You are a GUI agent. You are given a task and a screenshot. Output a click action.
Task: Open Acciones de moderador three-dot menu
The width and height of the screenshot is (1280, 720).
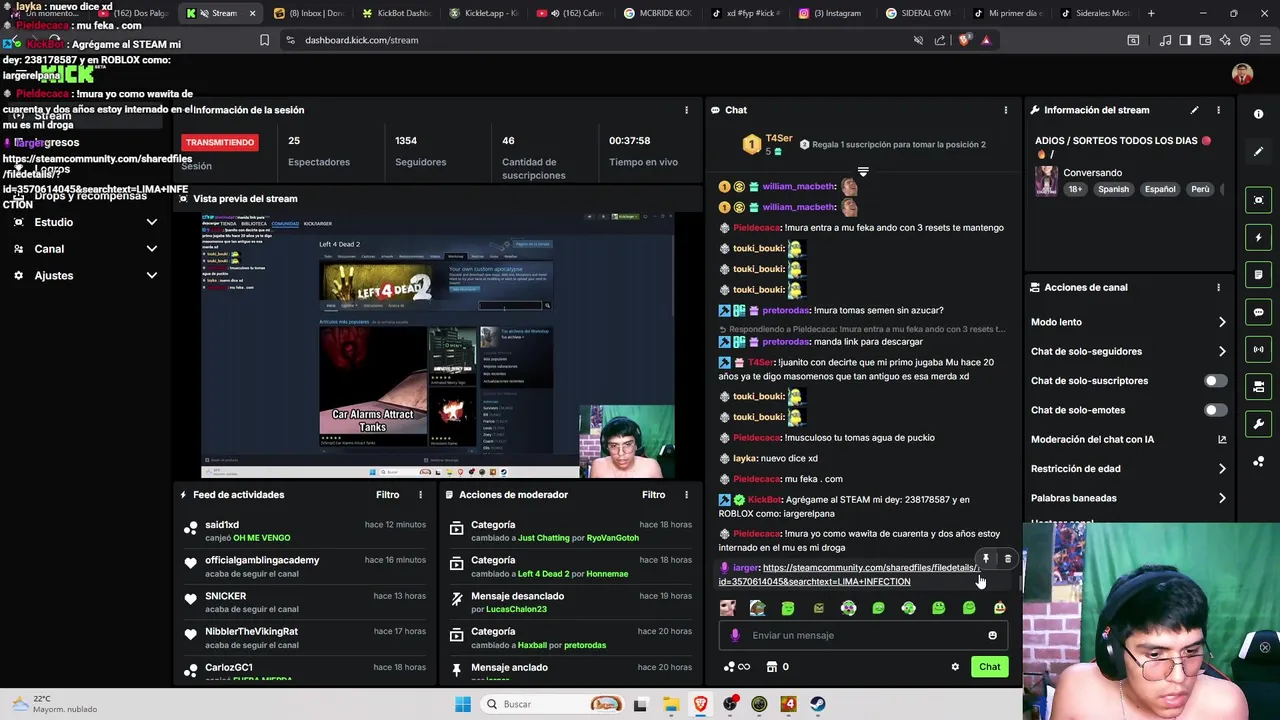point(686,495)
